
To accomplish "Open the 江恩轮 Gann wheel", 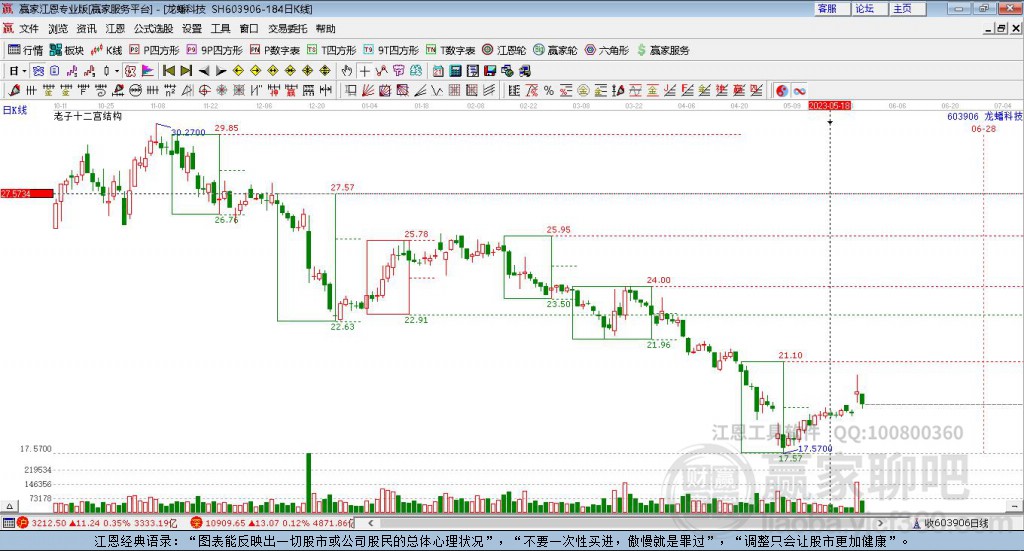I will [504, 50].
